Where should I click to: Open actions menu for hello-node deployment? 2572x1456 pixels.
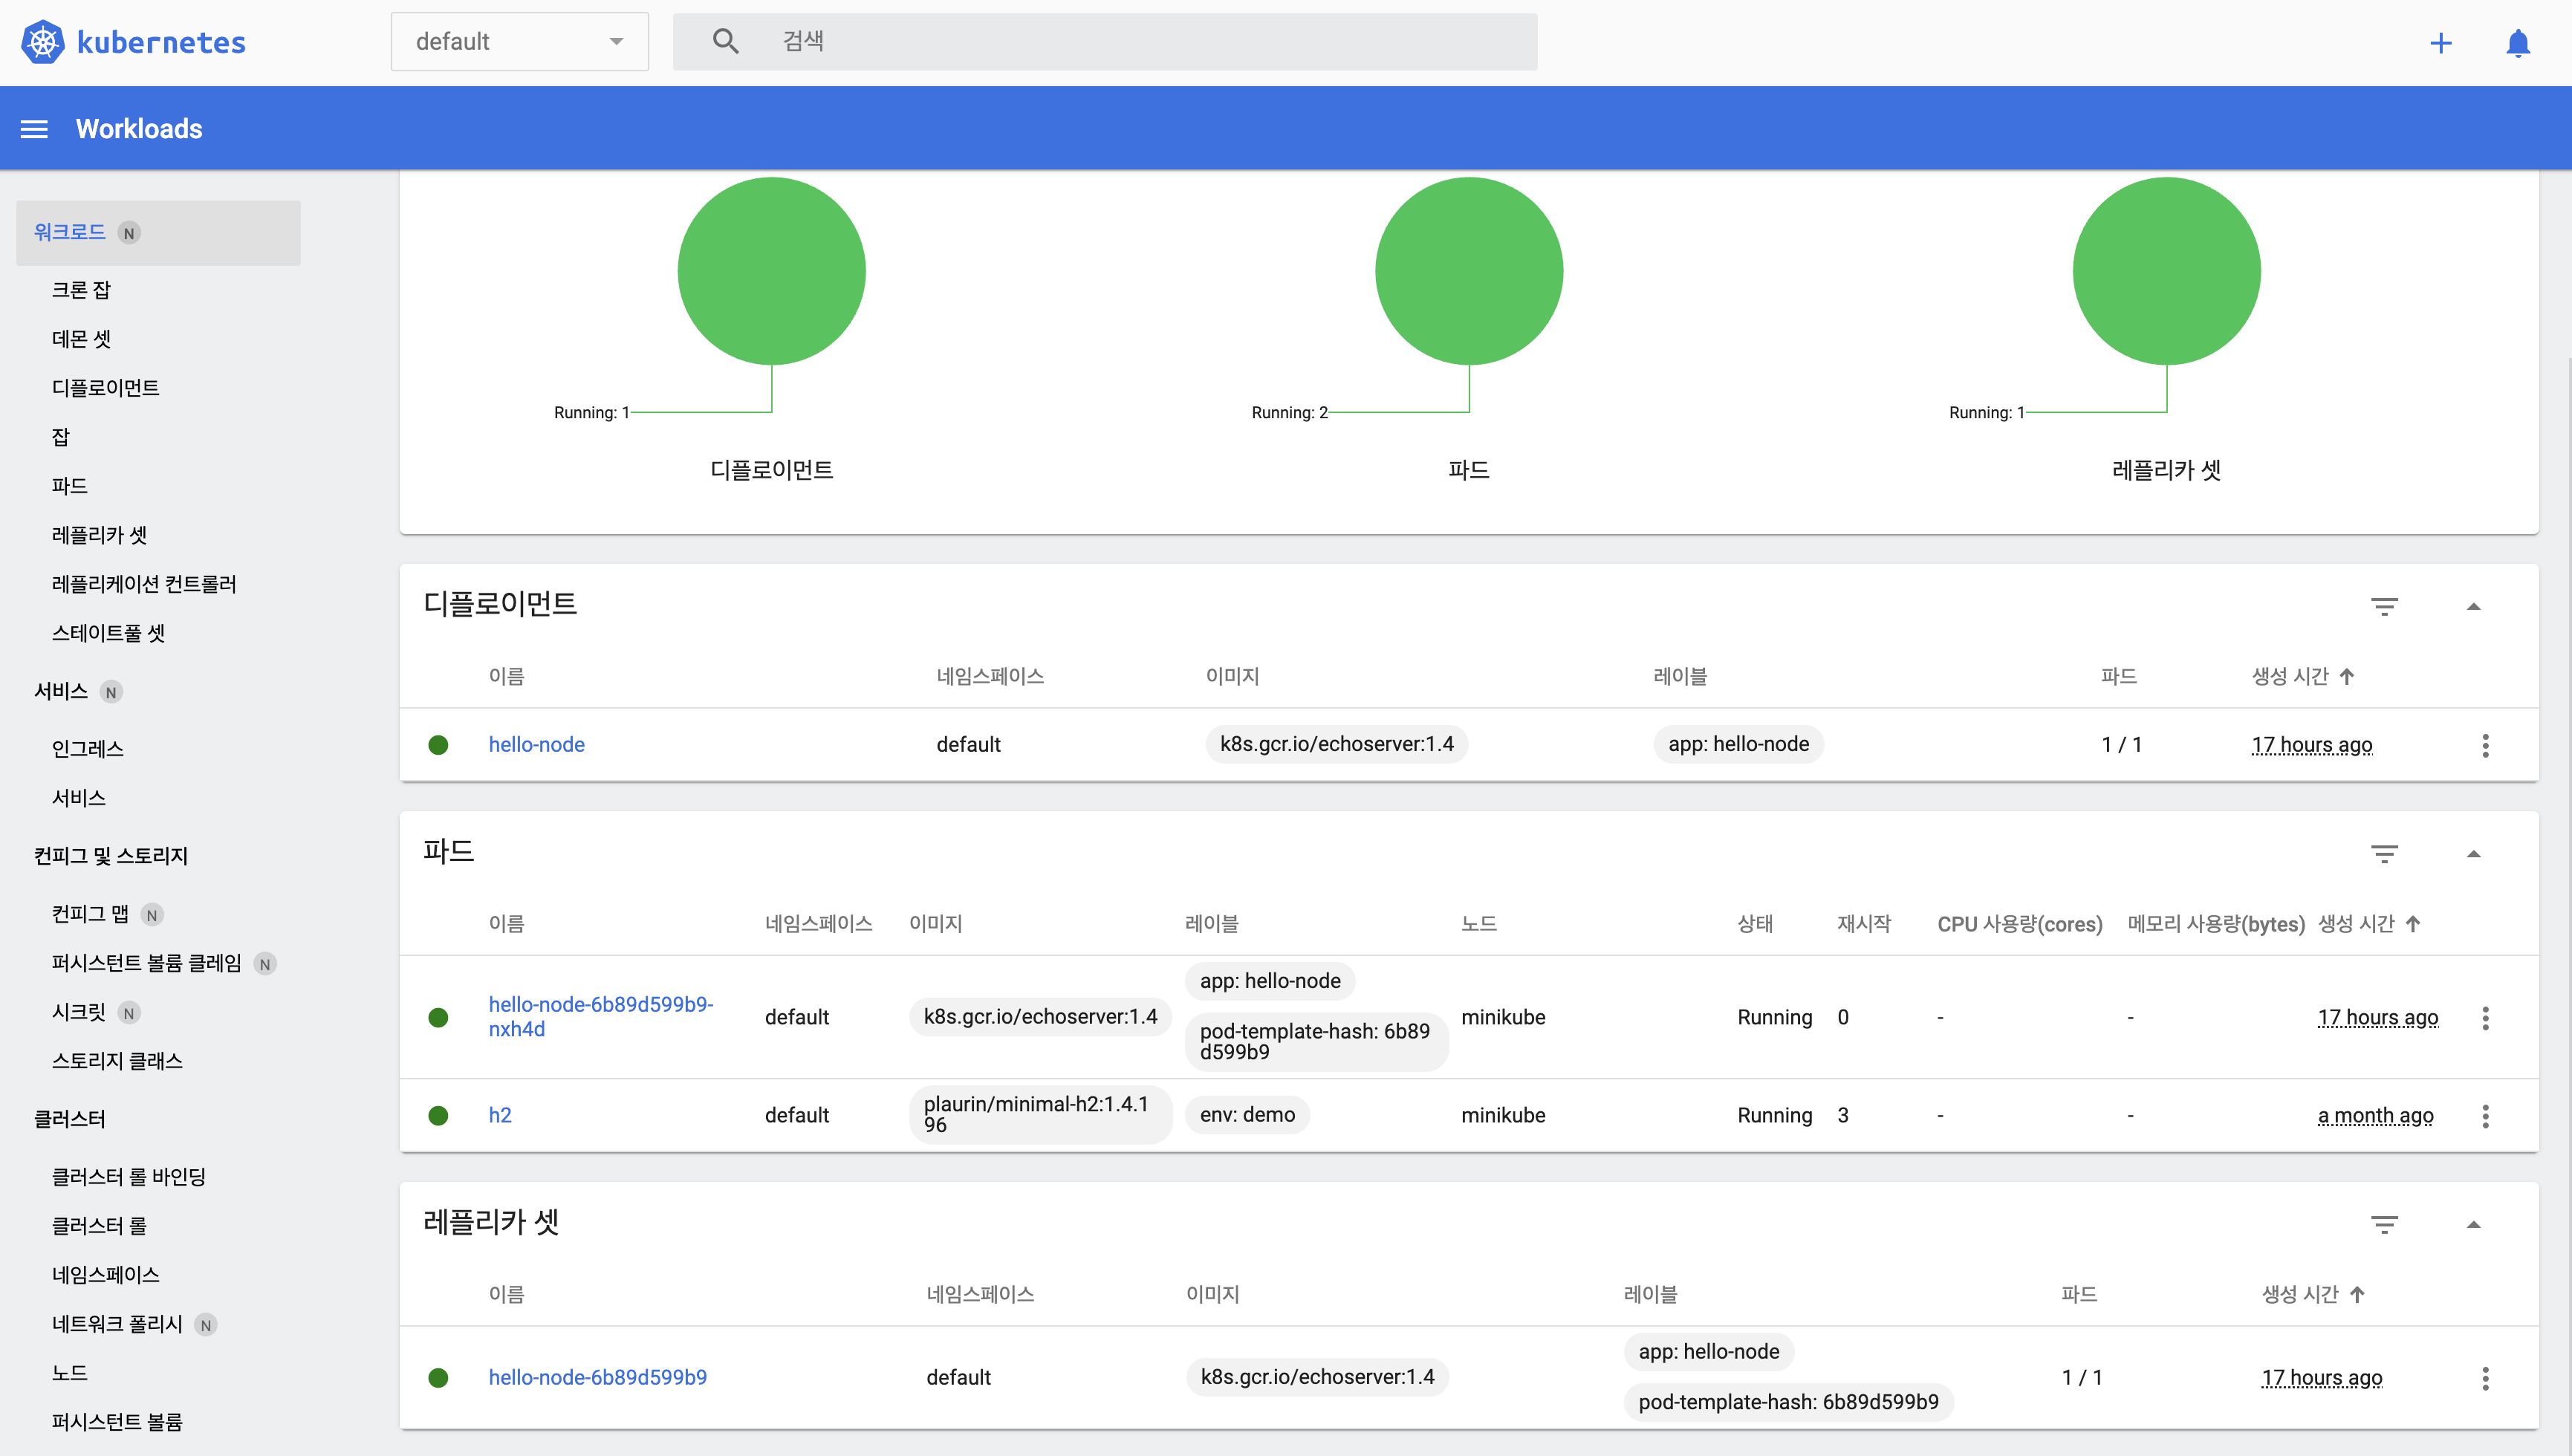pyautogui.click(x=2485, y=745)
